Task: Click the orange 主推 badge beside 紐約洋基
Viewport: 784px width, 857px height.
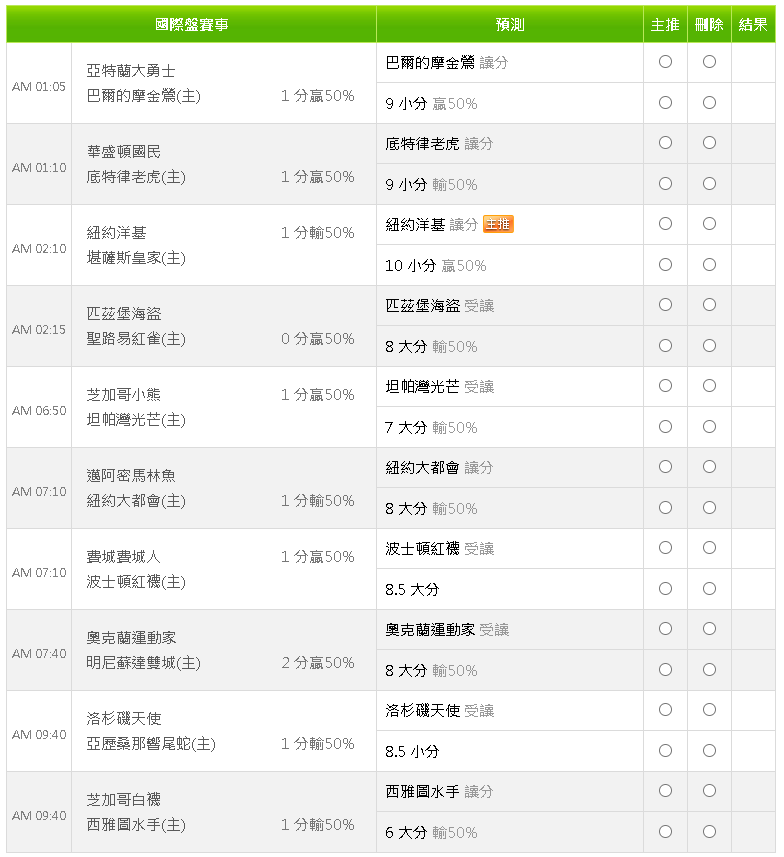Action: click(498, 225)
